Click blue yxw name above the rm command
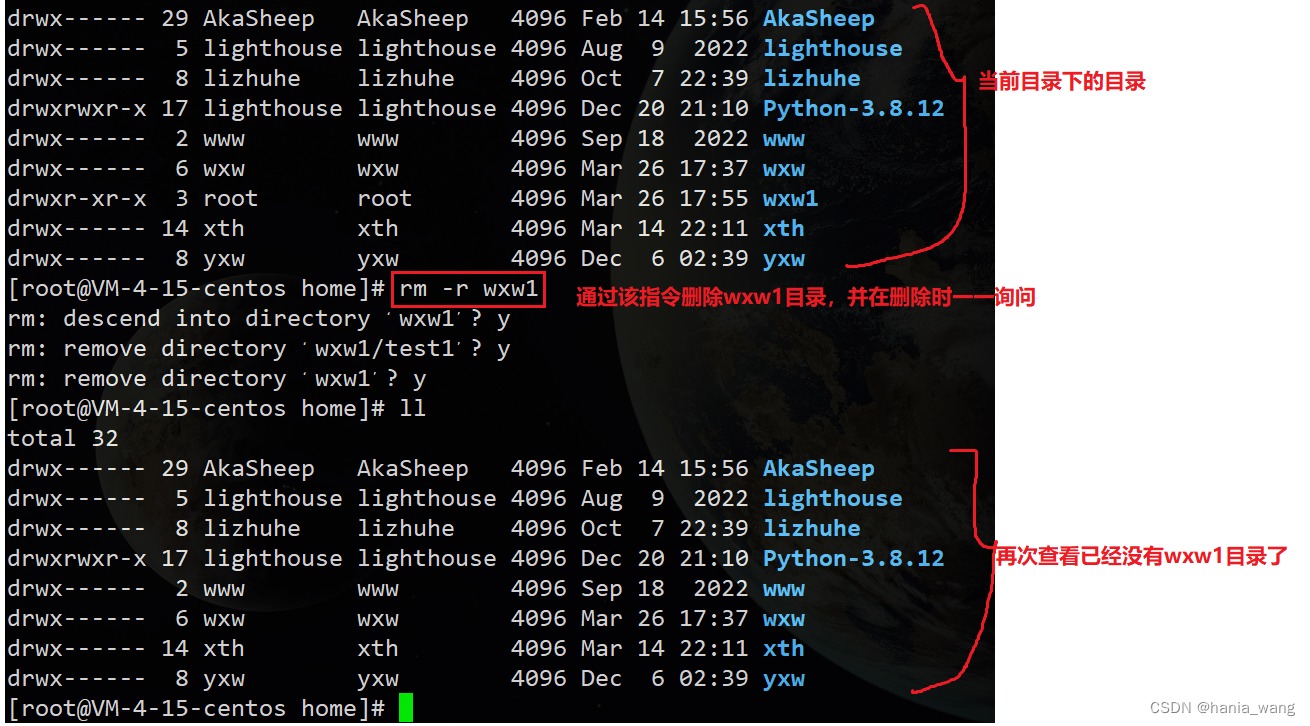The width and height of the screenshot is (1310, 726). tap(783, 259)
